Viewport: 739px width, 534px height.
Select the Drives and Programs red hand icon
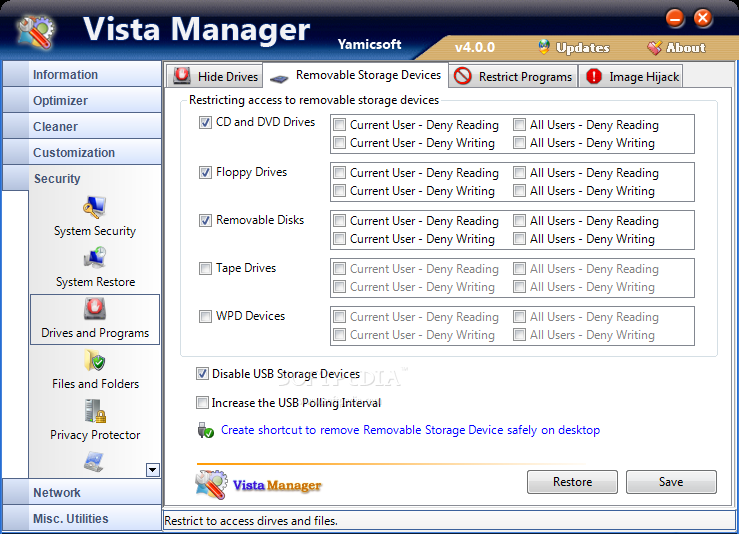pyautogui.click(x=95, y=309)
